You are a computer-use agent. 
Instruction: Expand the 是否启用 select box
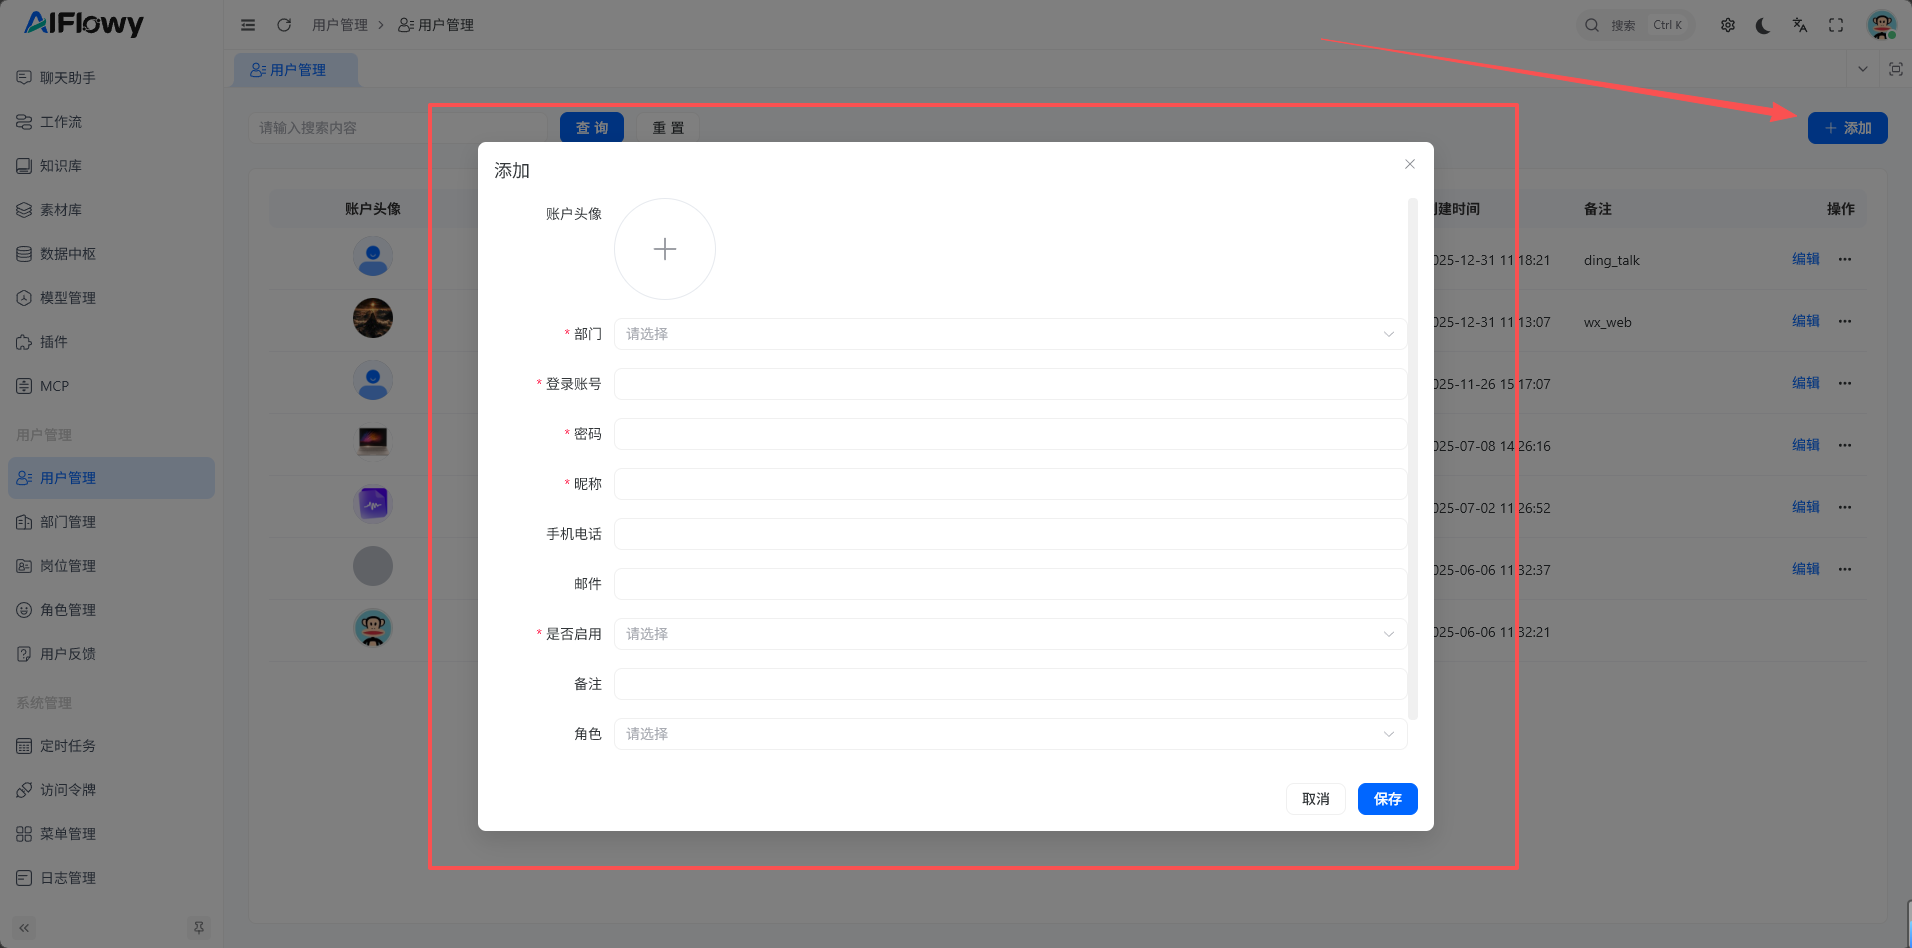click(x=1010, y=634)
